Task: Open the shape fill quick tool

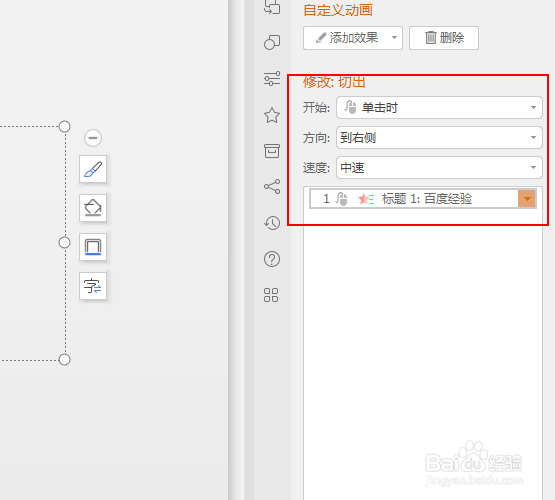Action: pos(93,208)
